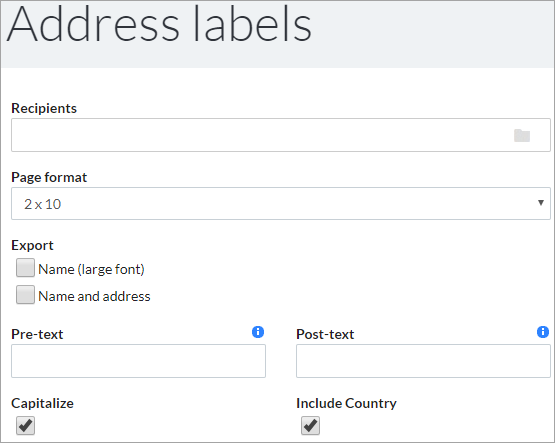Open the Page format 2 x 10 dropdown
Image resolution: width=555 pixels, height=443 pixels.
[281, 204]
